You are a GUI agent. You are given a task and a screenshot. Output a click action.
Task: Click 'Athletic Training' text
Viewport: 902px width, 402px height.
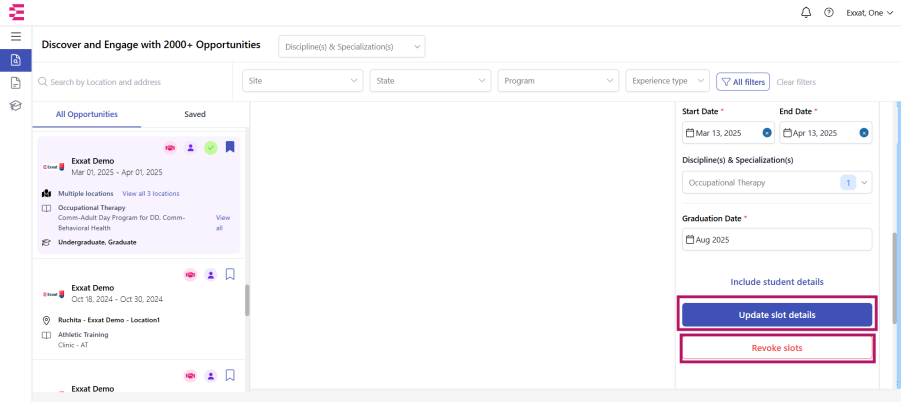tap(83, 335)
